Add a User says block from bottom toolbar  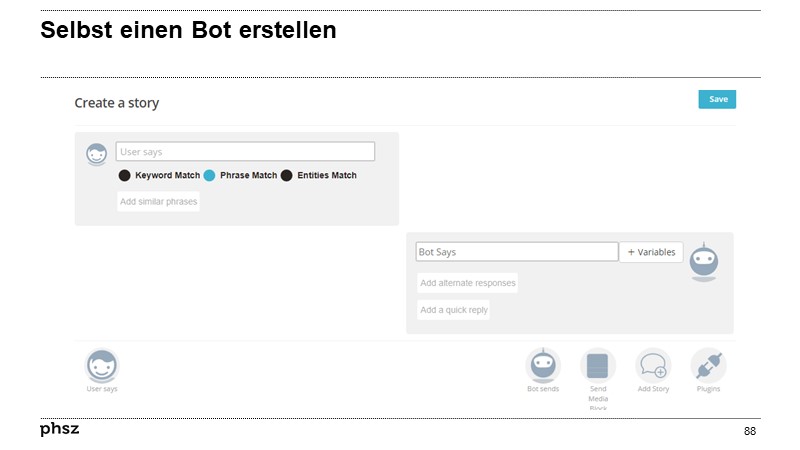(102, 366)
